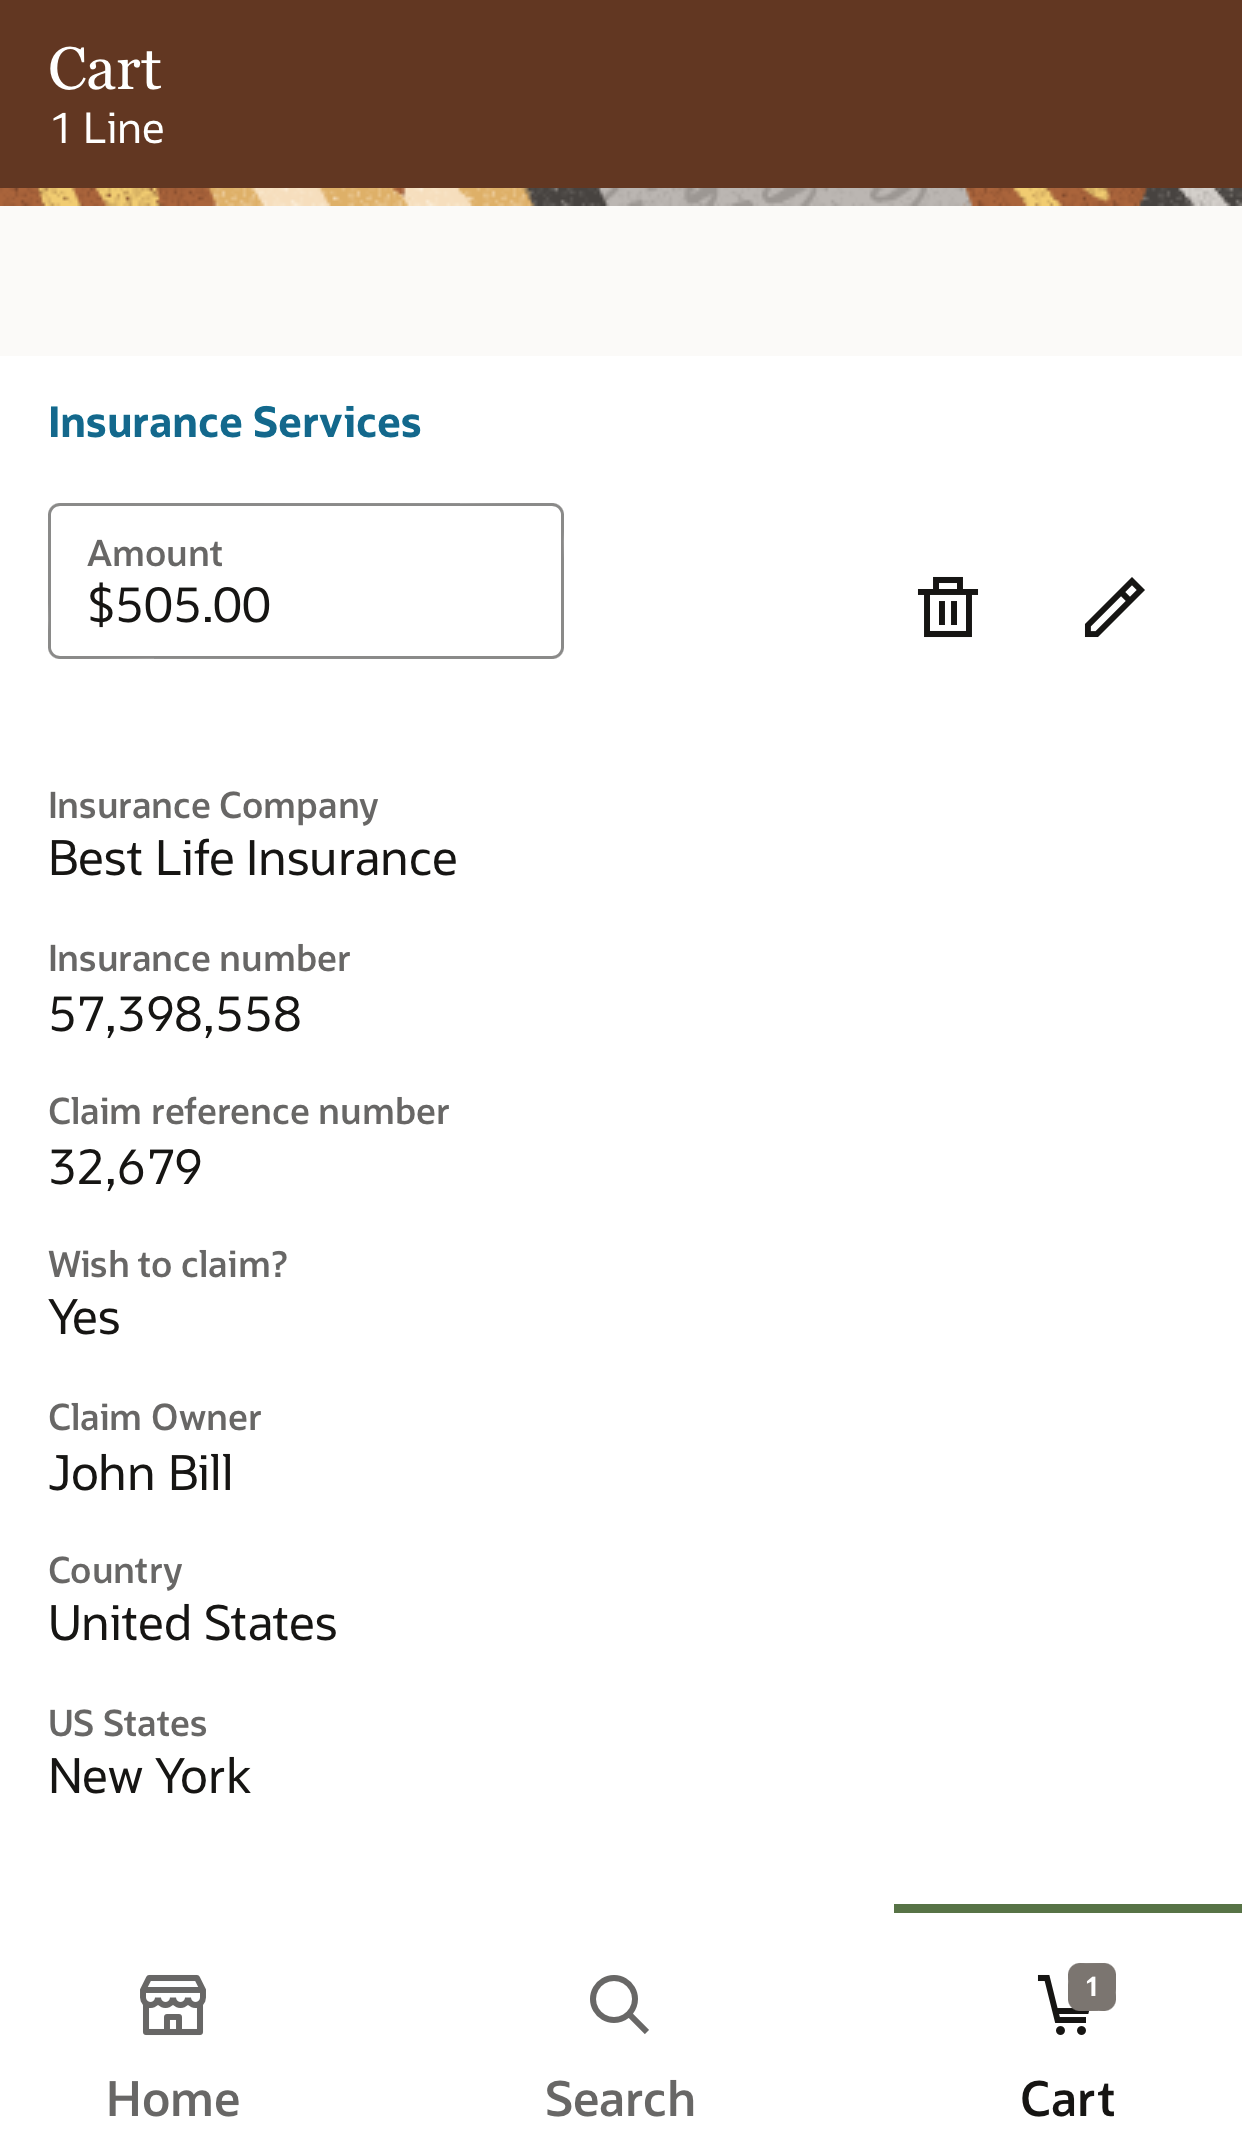Click the US States value New York
This screenshot has width=1242, height=2142.
[150, 1777]
